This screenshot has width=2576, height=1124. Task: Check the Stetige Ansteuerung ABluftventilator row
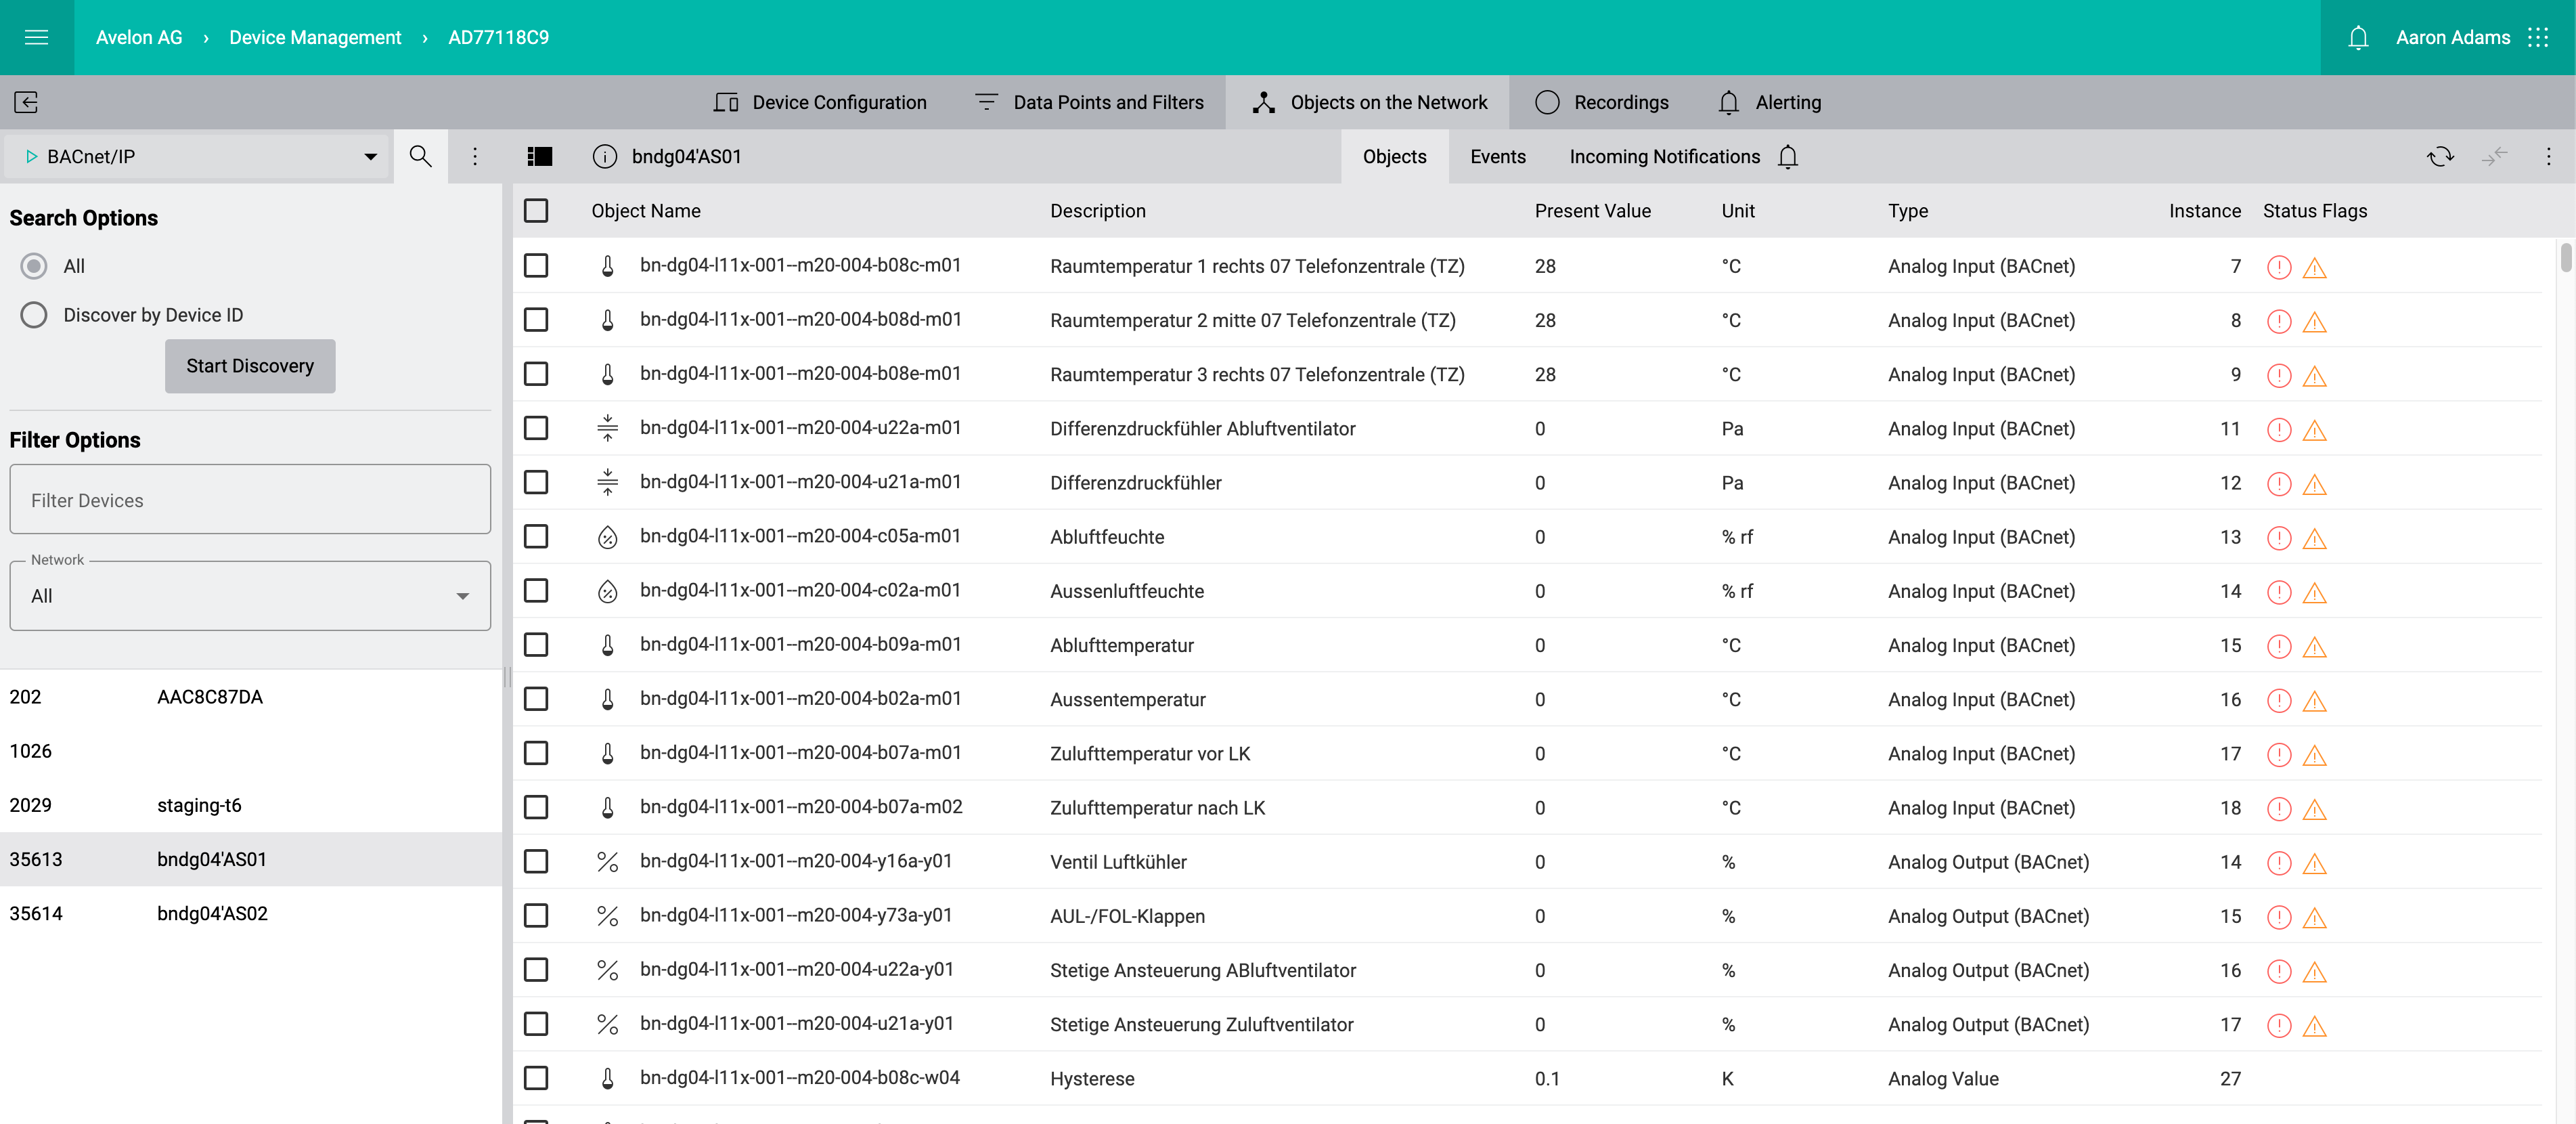click(x=536, y=969)
